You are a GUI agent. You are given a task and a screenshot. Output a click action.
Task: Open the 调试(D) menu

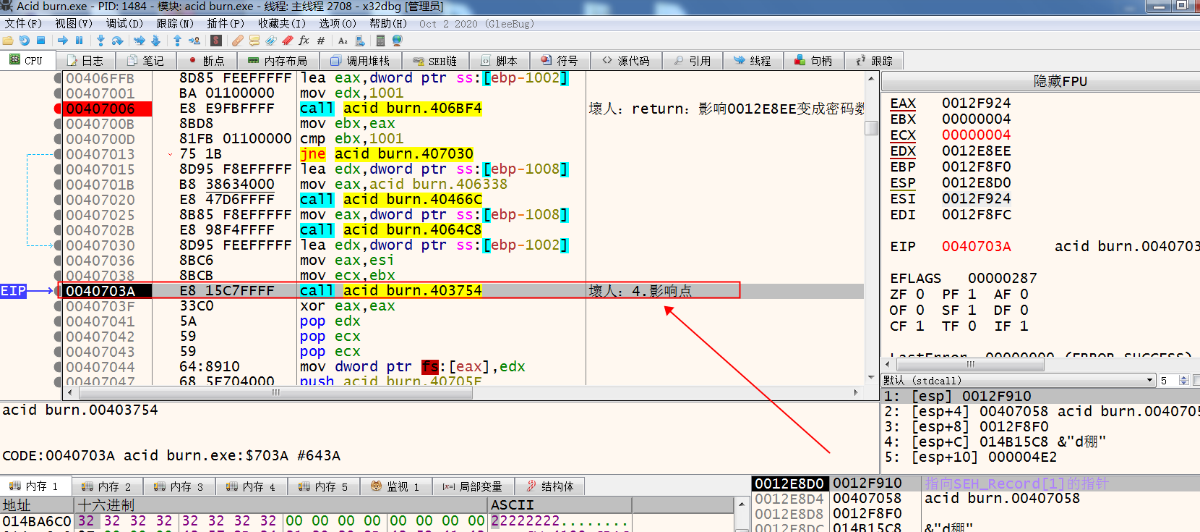click(125, 22)
